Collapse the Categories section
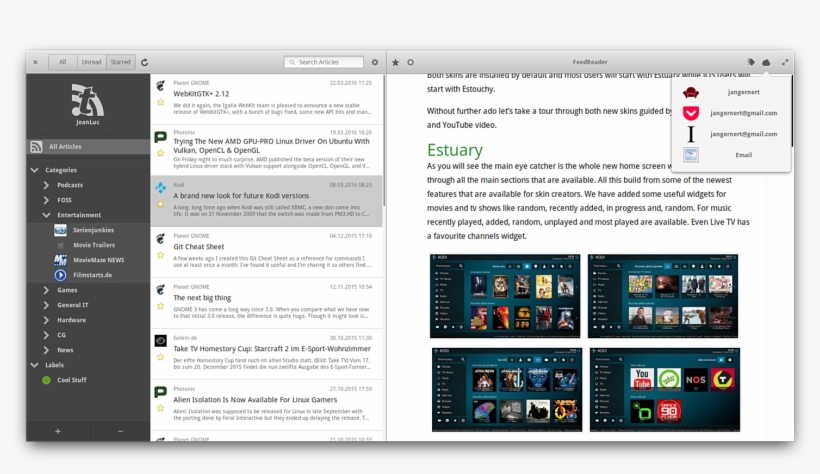Screen dimensions: 820x474 (x=35, y=170)
